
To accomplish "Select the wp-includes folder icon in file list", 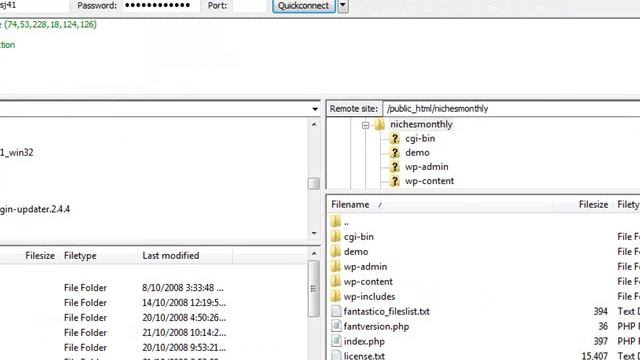I will (x=336, y=297).
